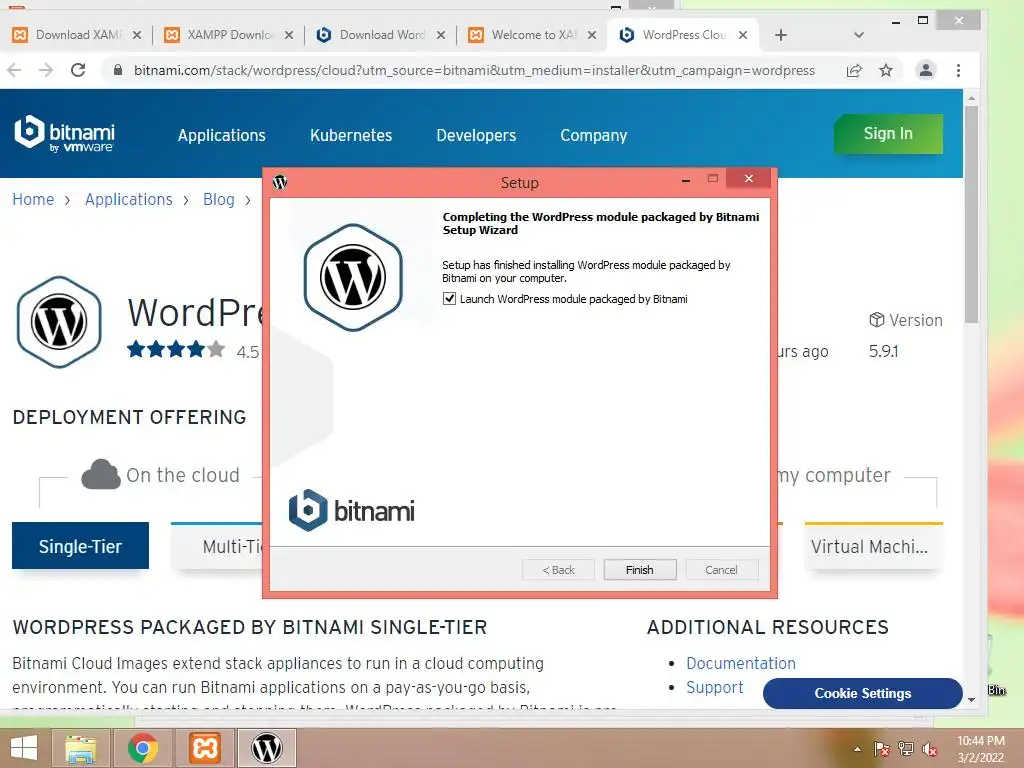This screenshot has width=1024, height=768.
Task: Bookmark this page with the star icon
Action: [x=886, y=70]
